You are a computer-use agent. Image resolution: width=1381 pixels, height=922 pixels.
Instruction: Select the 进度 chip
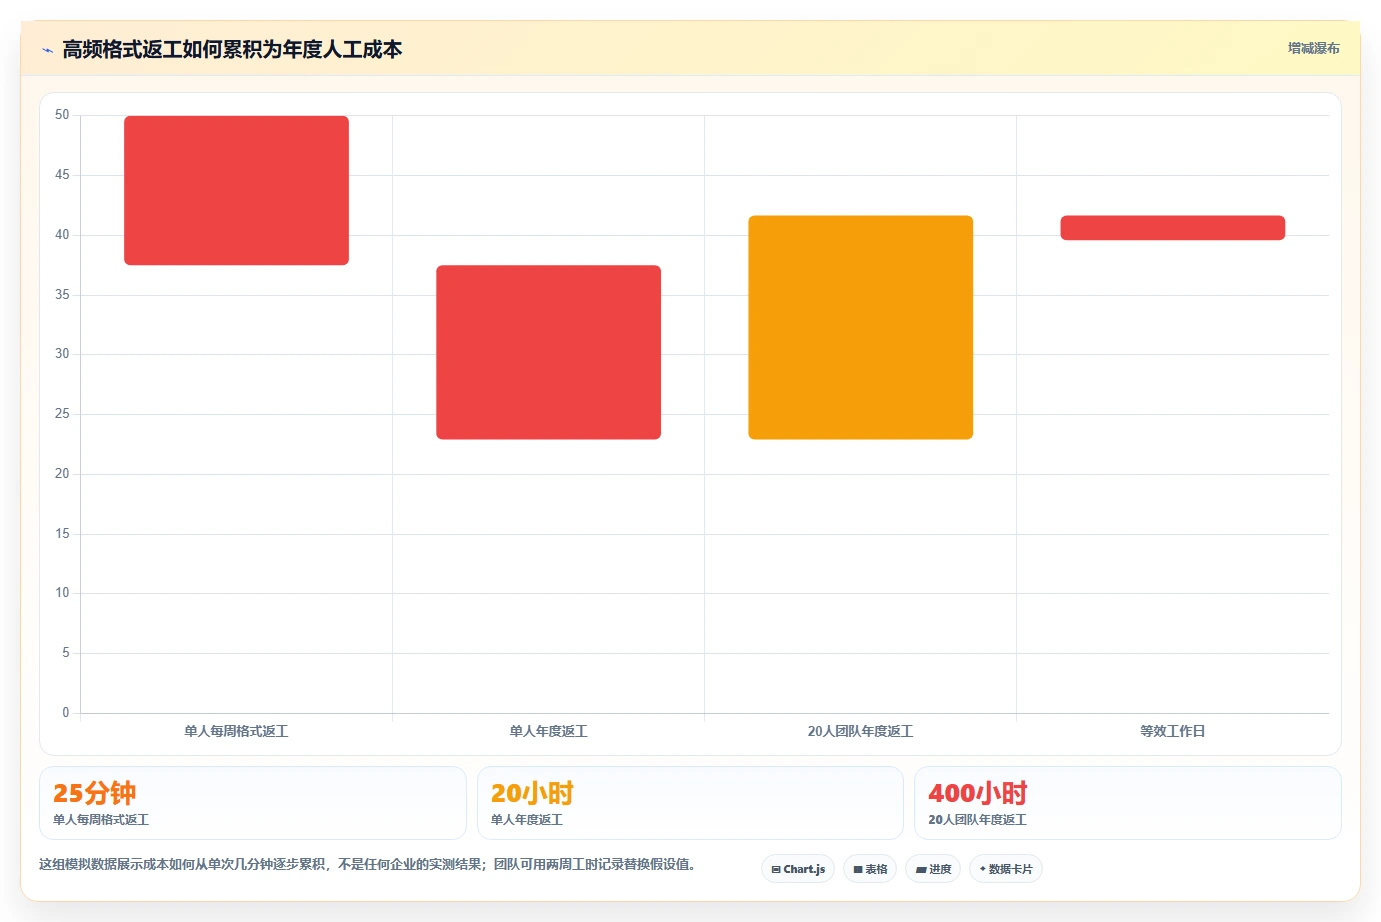(x=933, y=869)
